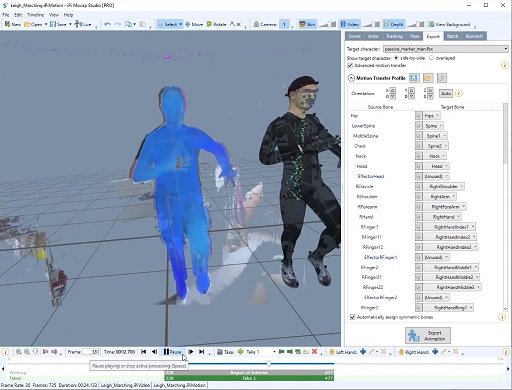Click the Redo arrow icon
Image resolution: width=512 pixels, height=390 pixels.
pos(118,24)
